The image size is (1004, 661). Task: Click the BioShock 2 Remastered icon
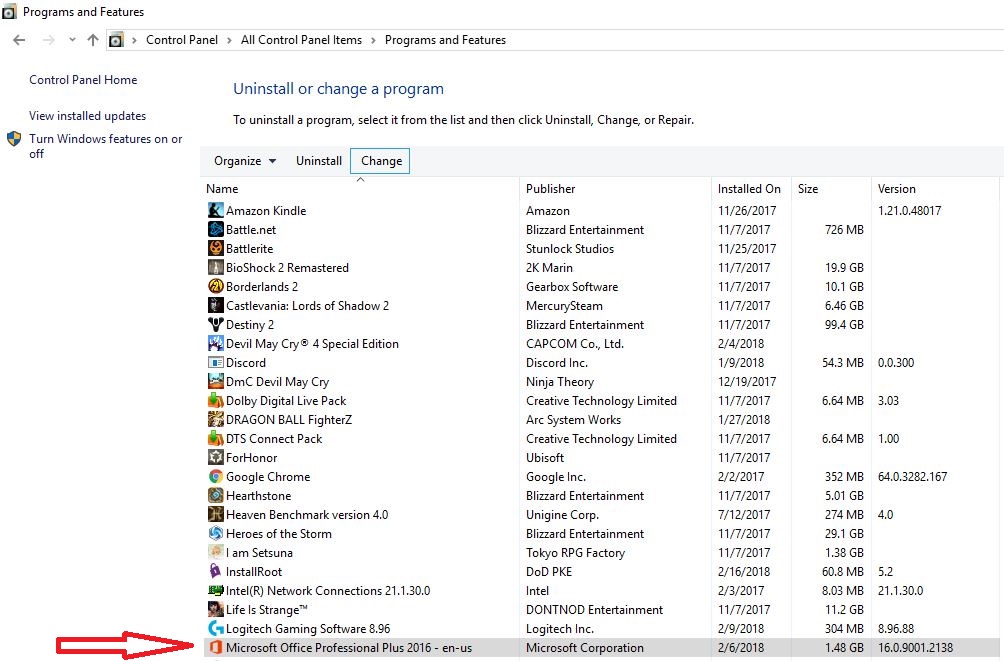pyautogui.click(x=216, y=267)
